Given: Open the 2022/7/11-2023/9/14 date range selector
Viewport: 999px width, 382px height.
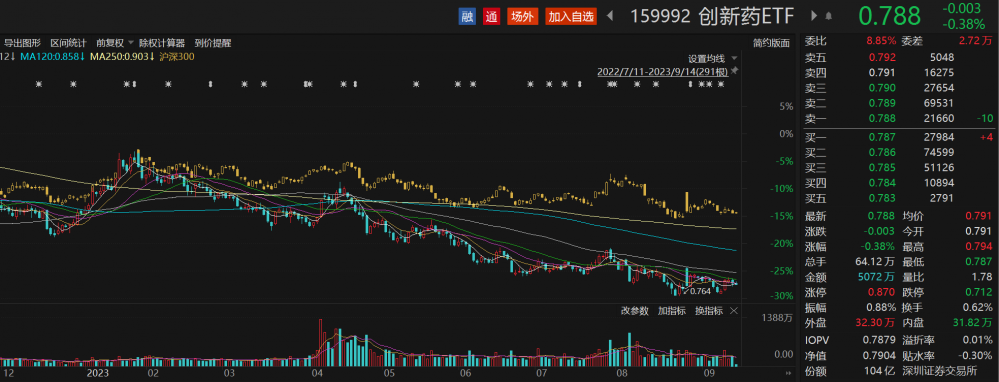Looking at the screenshot, I should coord(663,71).
